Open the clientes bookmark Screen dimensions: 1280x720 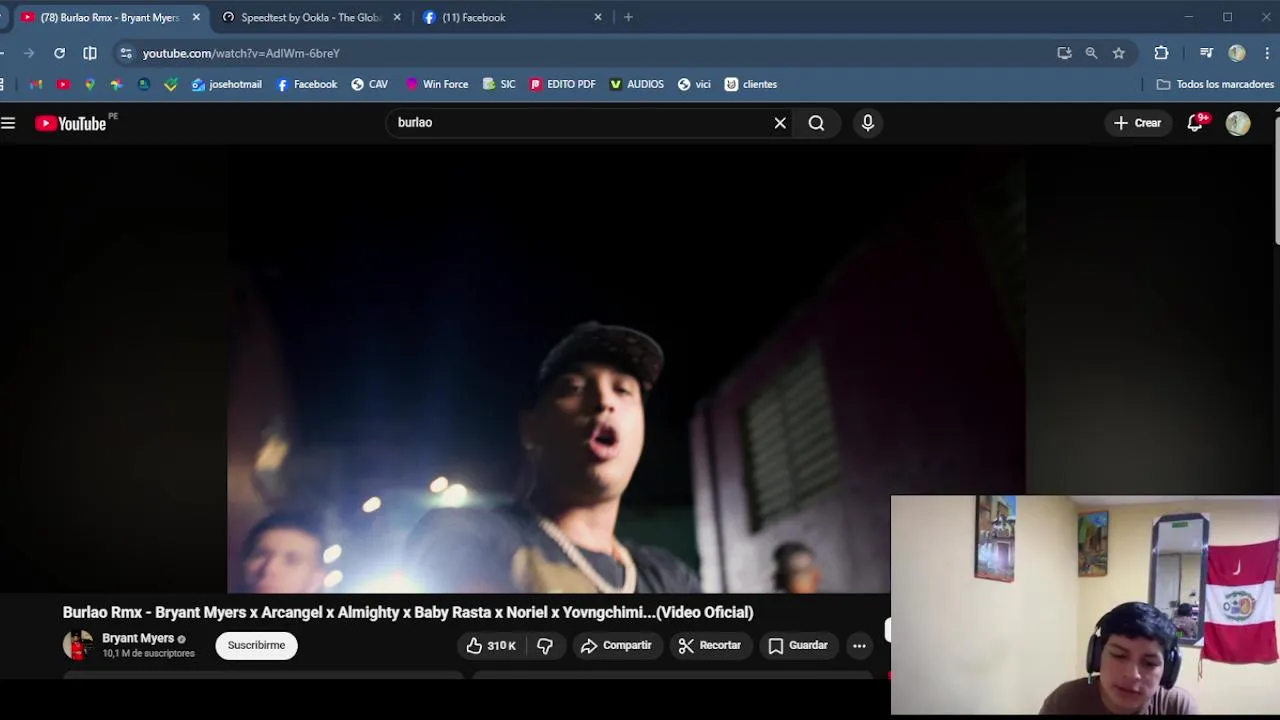(x=751, y=84)
